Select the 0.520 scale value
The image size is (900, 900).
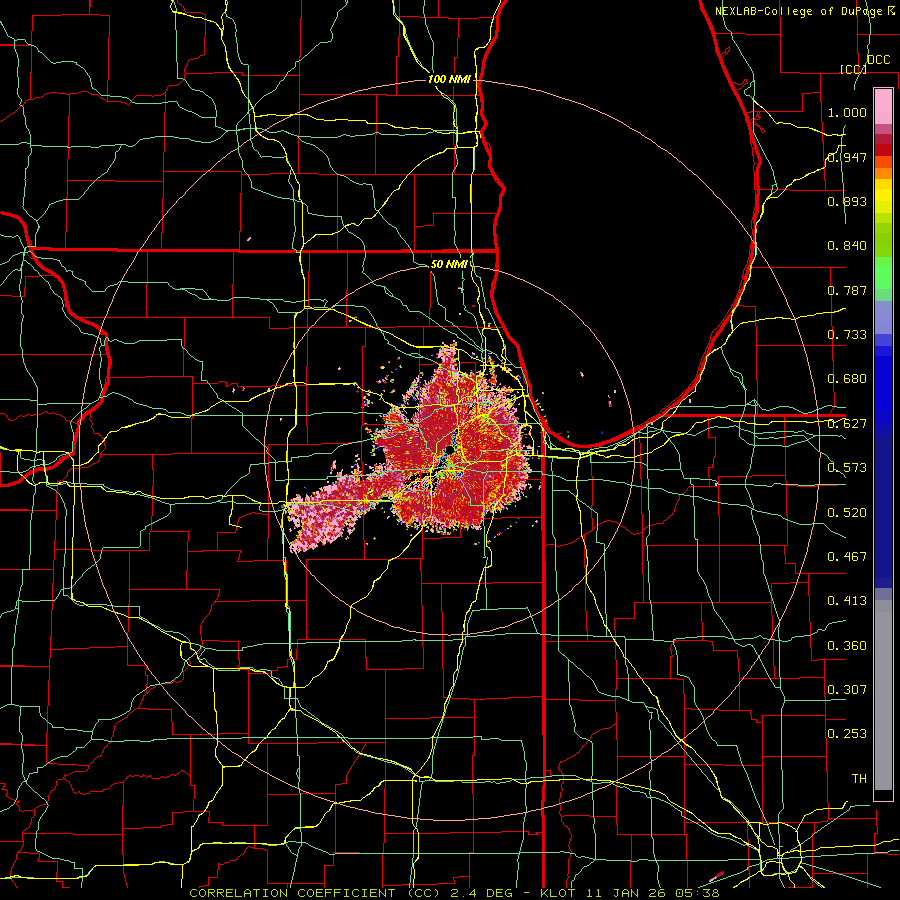(847, 513)
